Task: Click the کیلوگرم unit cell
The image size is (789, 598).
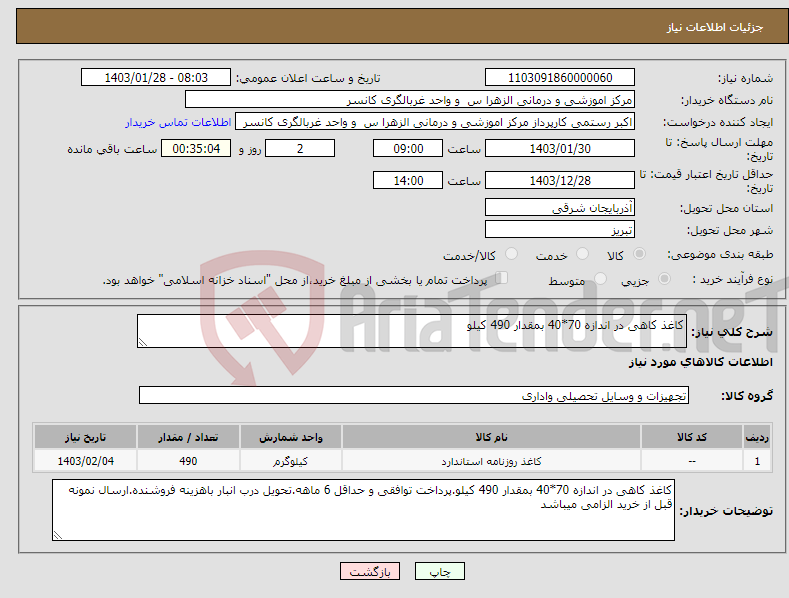Action: coord(291,461)
